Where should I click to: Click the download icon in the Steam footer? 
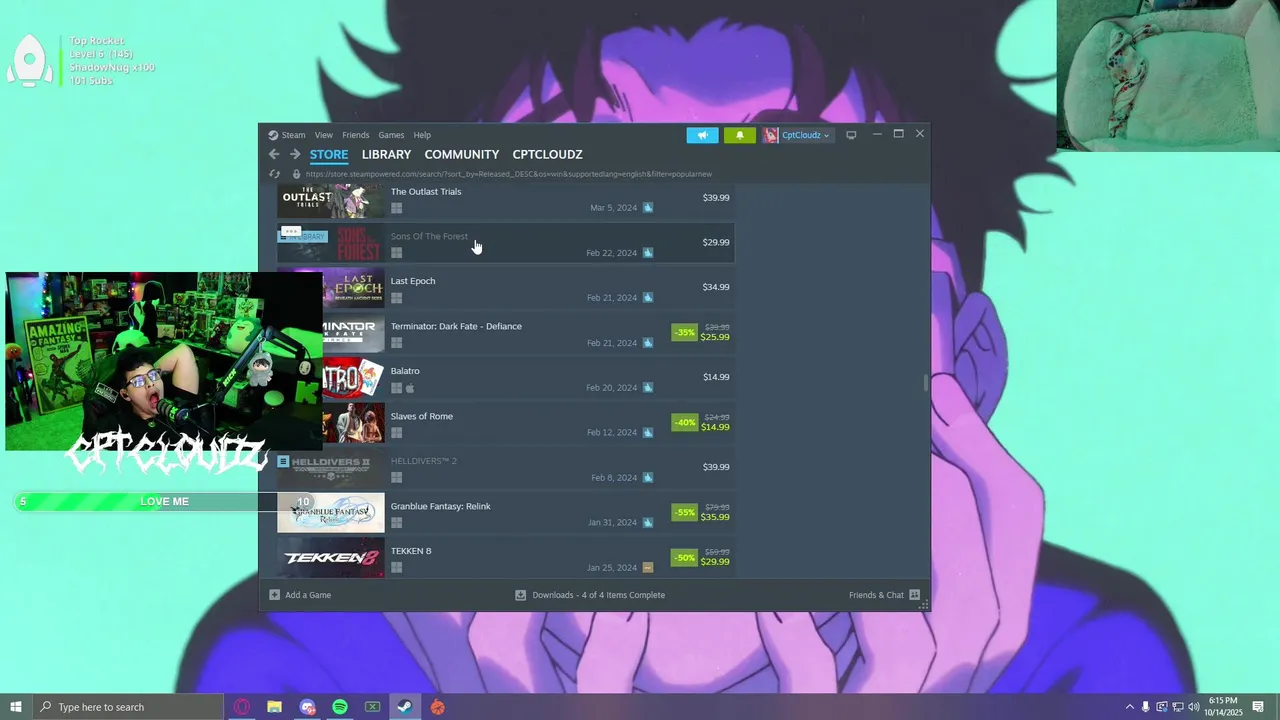click(520, 595)
